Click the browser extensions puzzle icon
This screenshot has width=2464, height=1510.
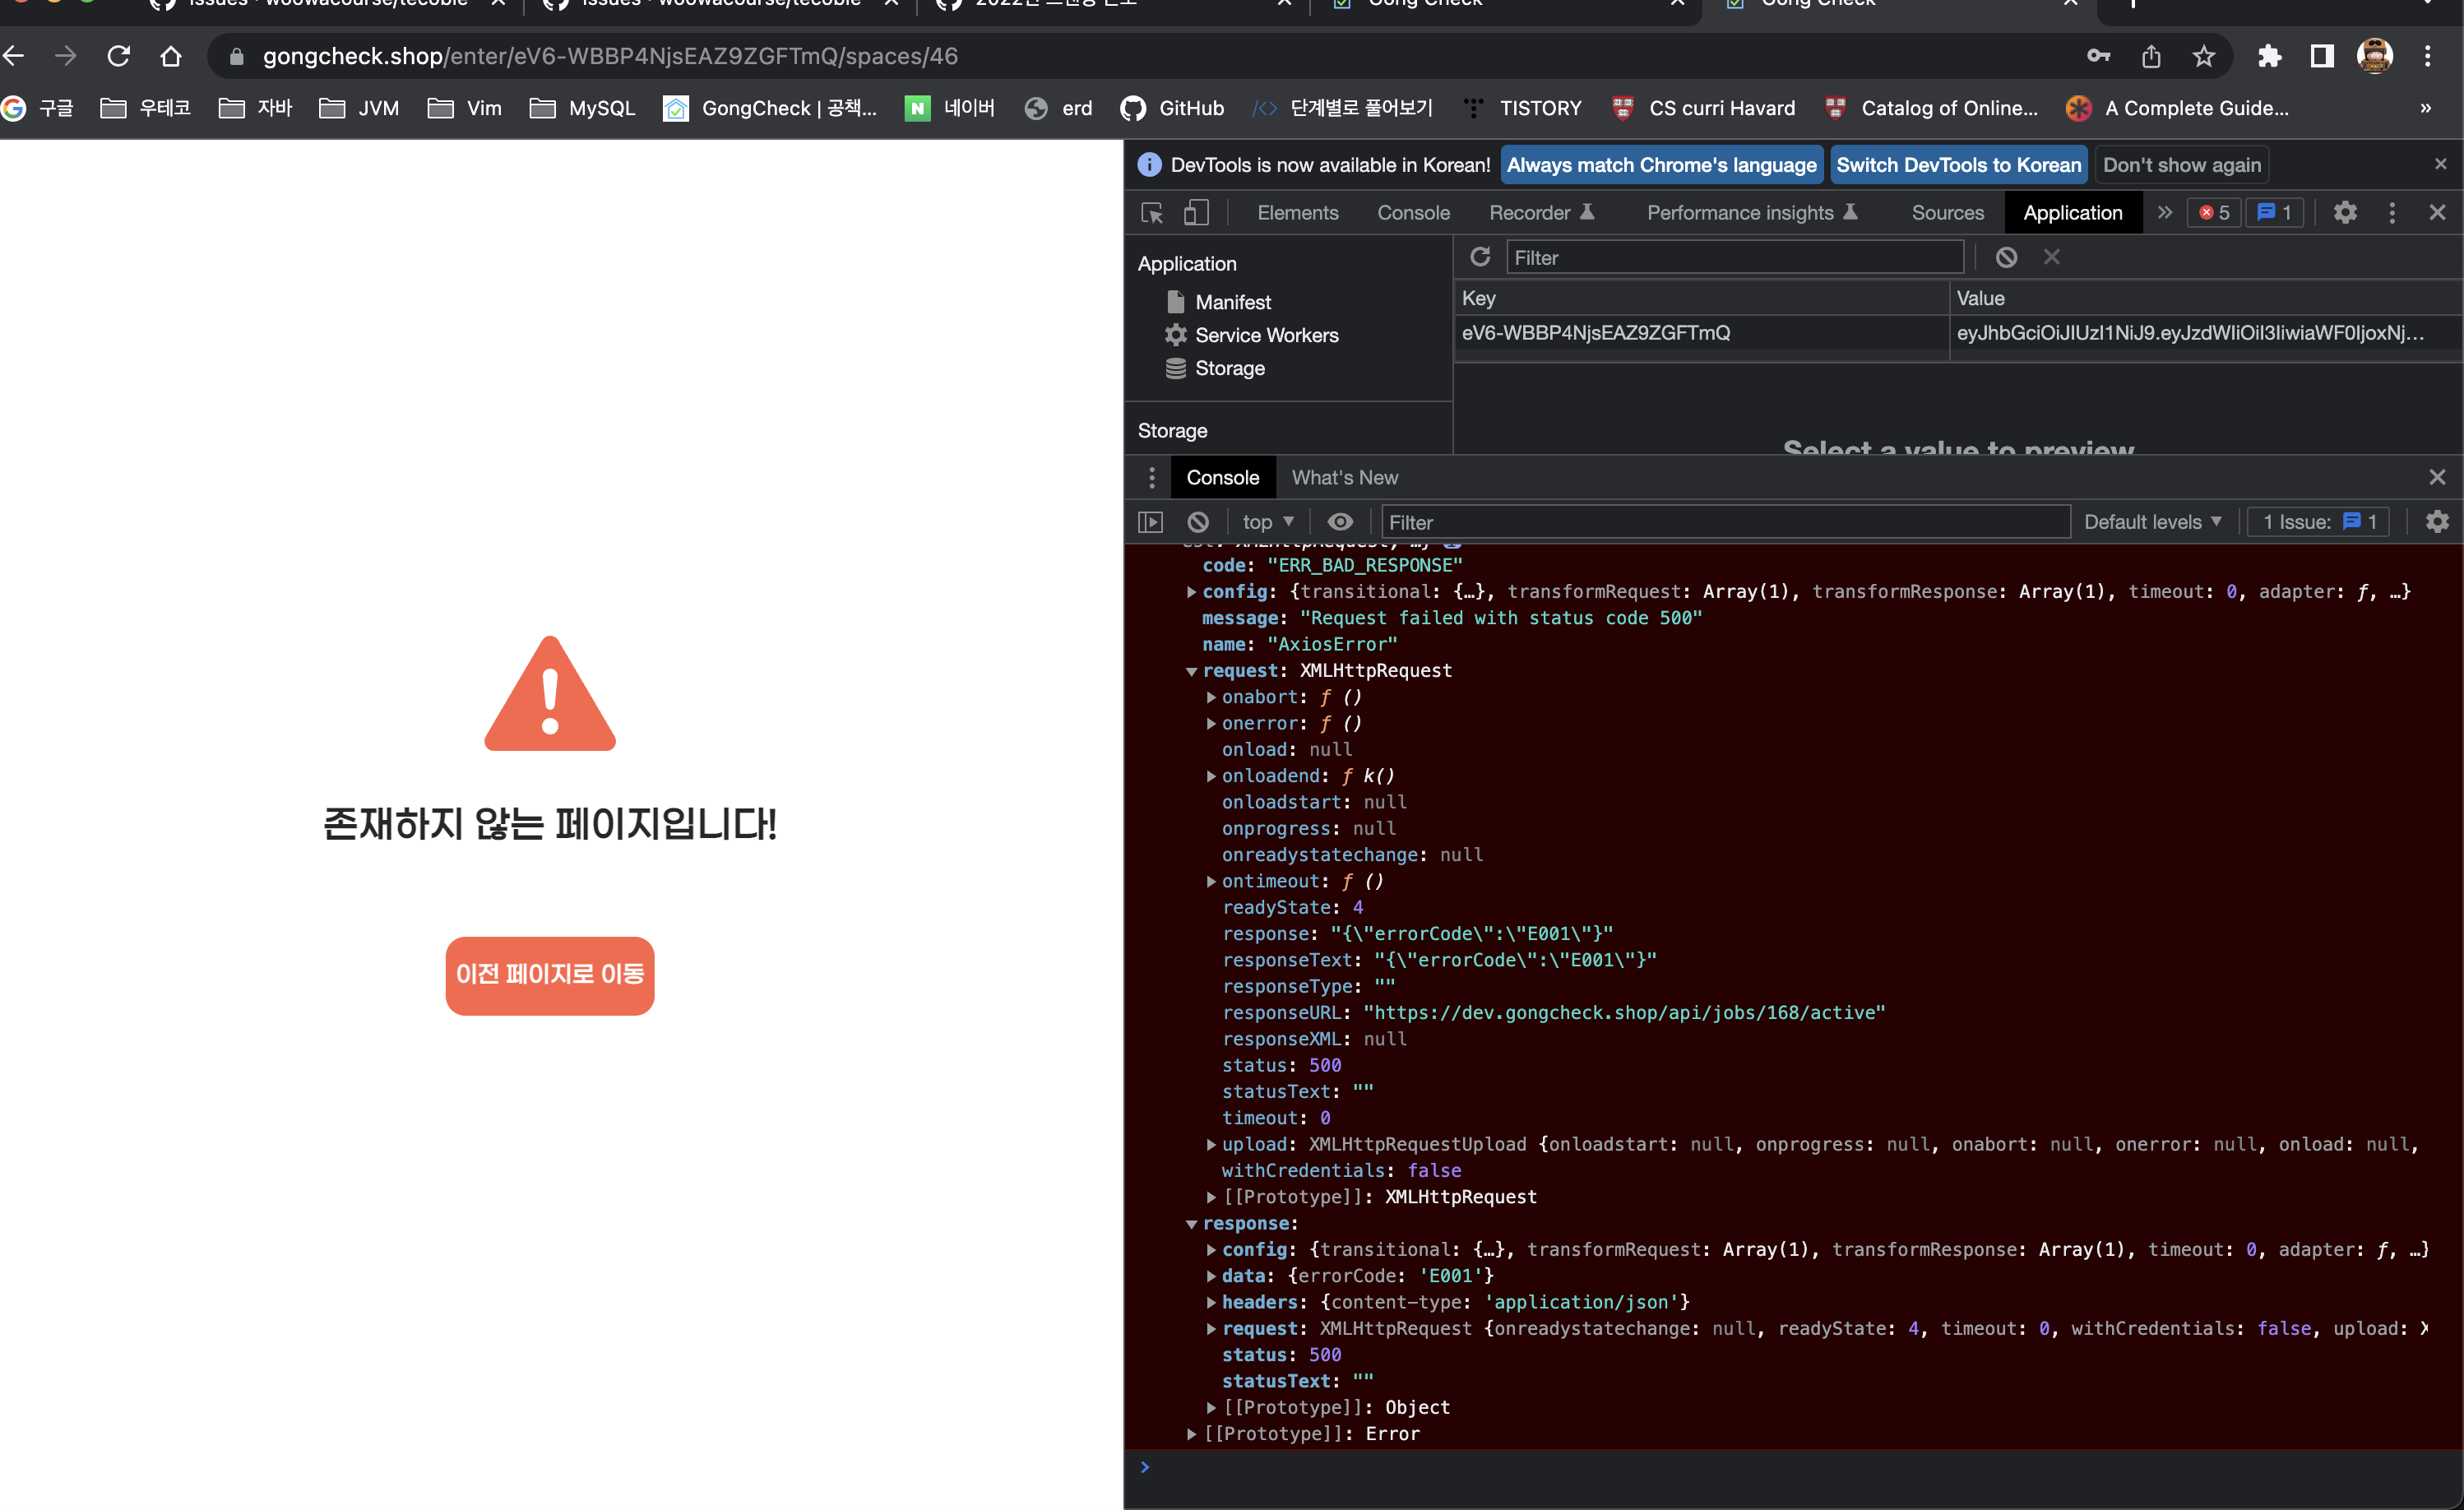point(2270,56)
